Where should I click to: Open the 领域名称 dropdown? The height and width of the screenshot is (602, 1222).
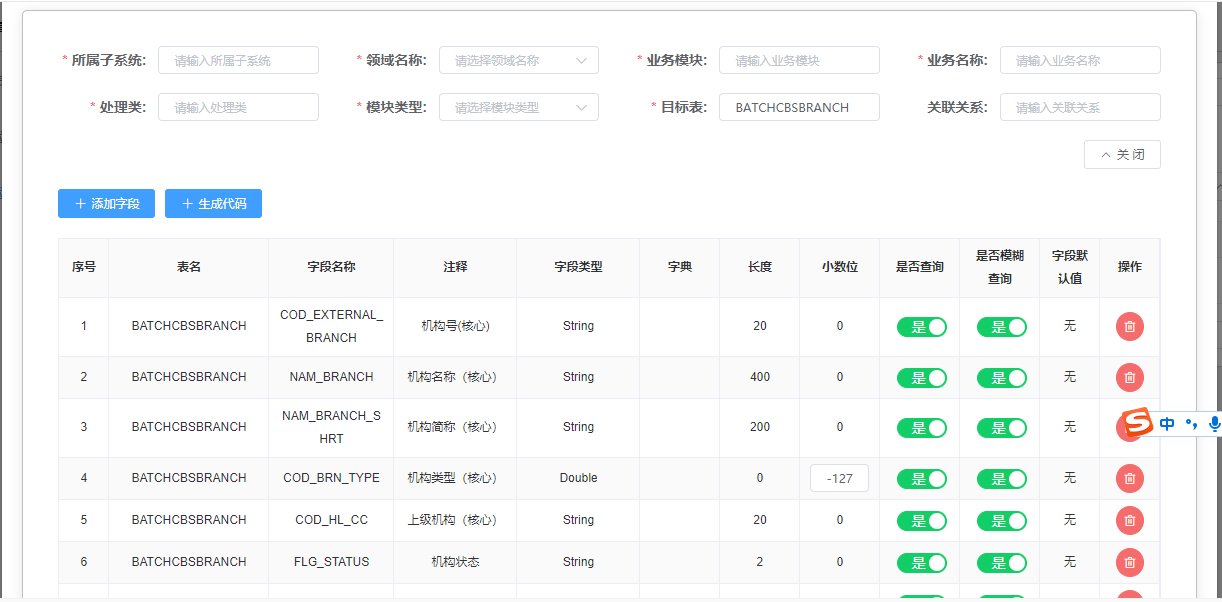pyautogui.click(x=518, y=60)
